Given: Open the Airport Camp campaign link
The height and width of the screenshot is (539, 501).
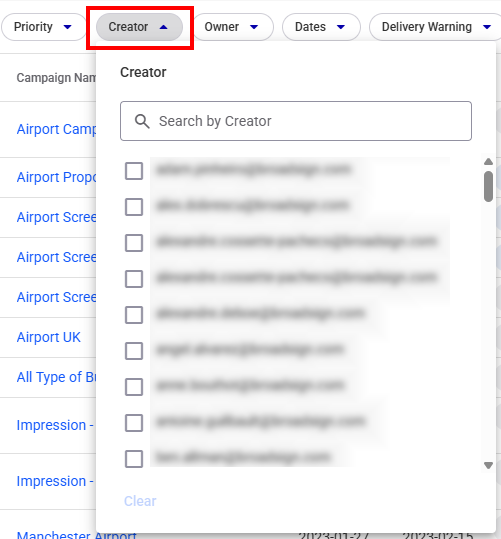Looking at the screenshot, I should [56, 129].
